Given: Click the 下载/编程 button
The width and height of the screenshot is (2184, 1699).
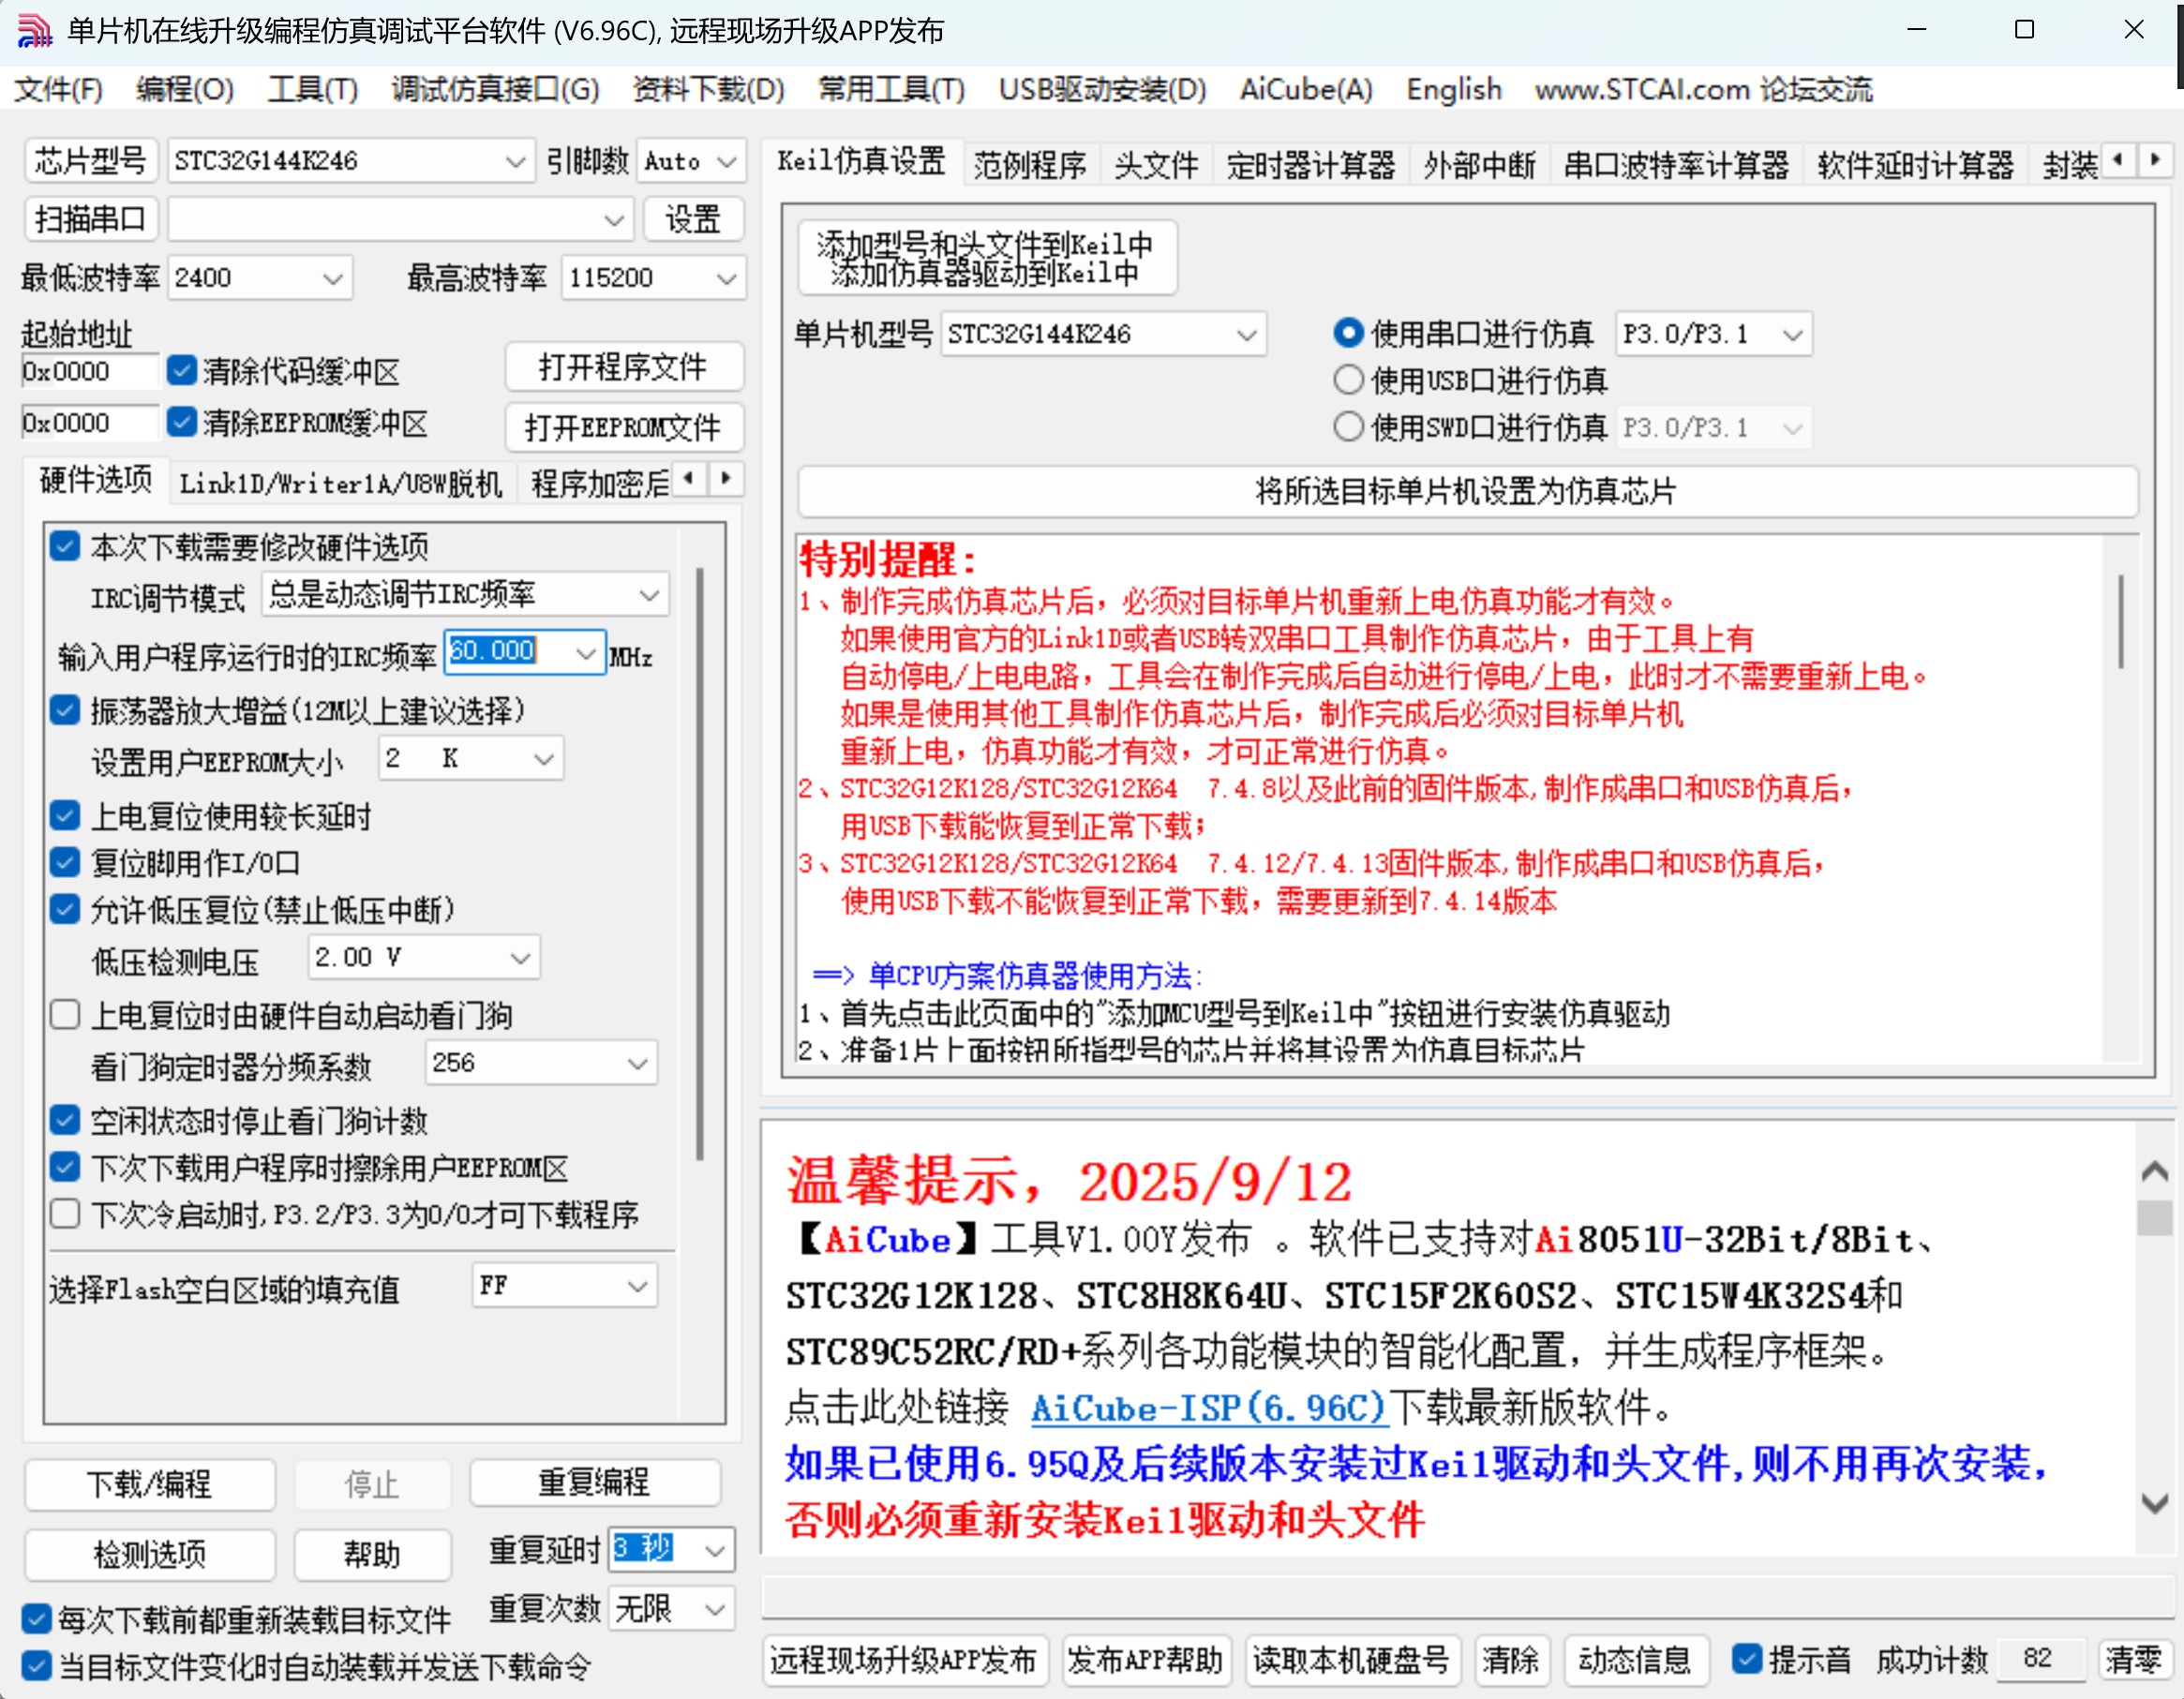Looking at the screenshot, I should tap(149, 1485).
